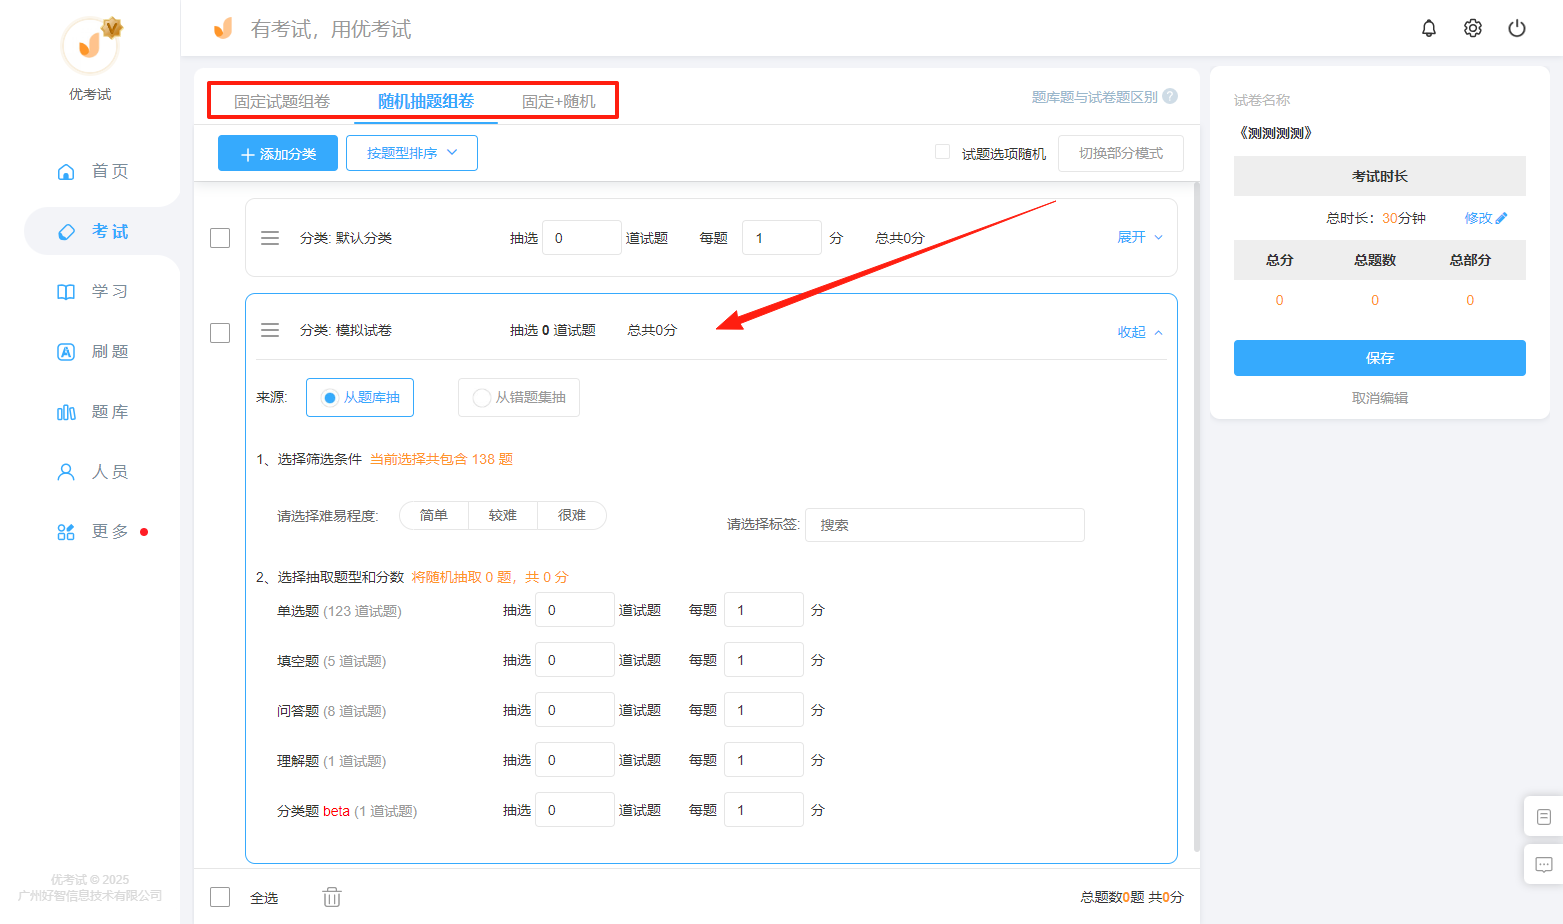This screenshot has width=1563, height=924.
Task: Click 单选题 抽选 count field
Action: (575, 610)
